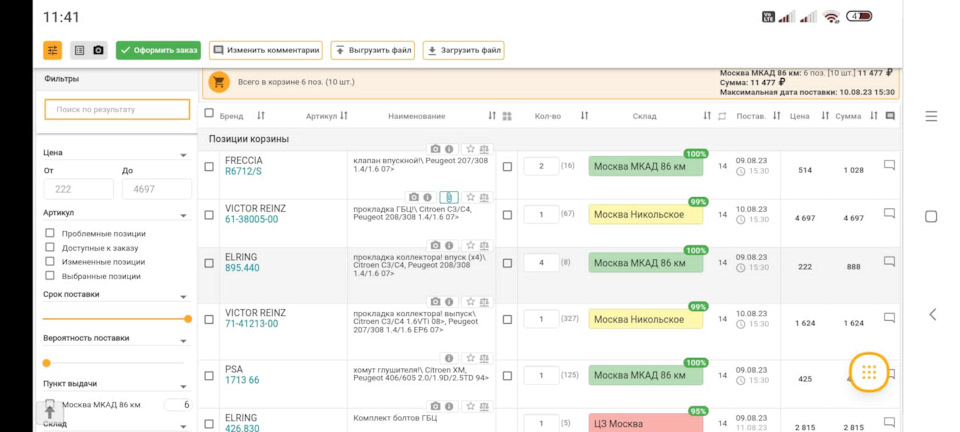Click quantity field for FRECCIA row
The width and height of the screenshot is (960, 432).
(541, 166)
